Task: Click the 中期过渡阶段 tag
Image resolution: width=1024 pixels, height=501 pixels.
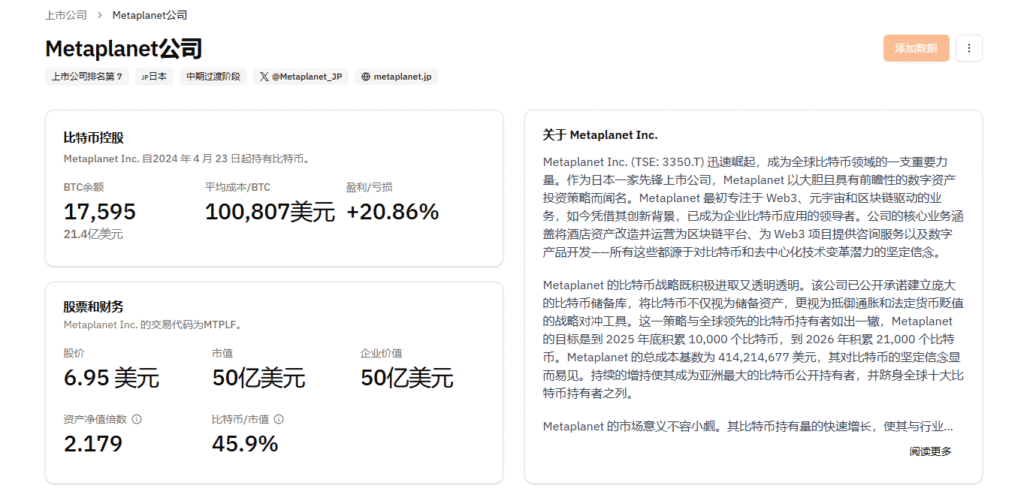Action: pos(213,76)
